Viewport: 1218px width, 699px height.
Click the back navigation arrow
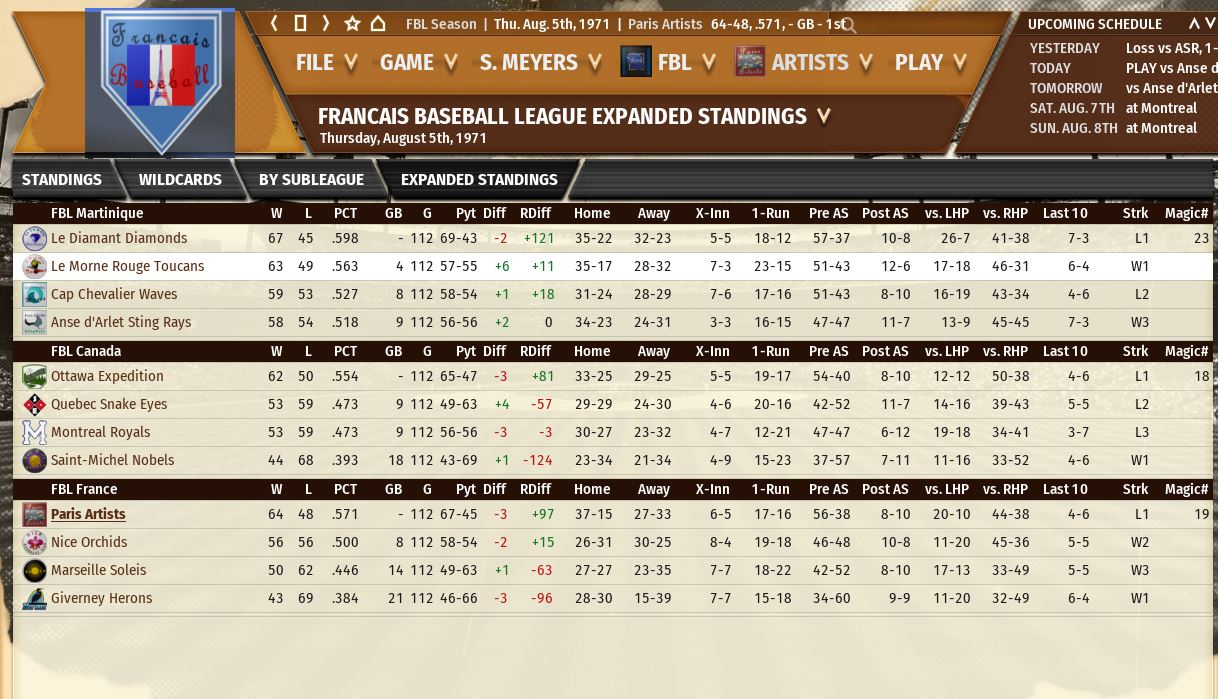275,24
